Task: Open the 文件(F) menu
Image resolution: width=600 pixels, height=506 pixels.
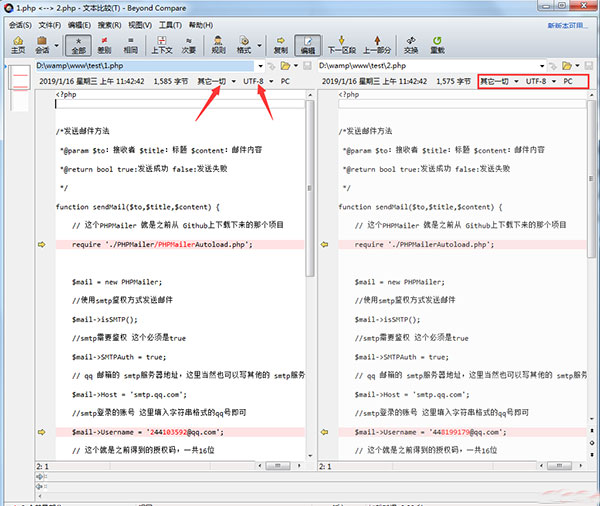Action: 50,25
